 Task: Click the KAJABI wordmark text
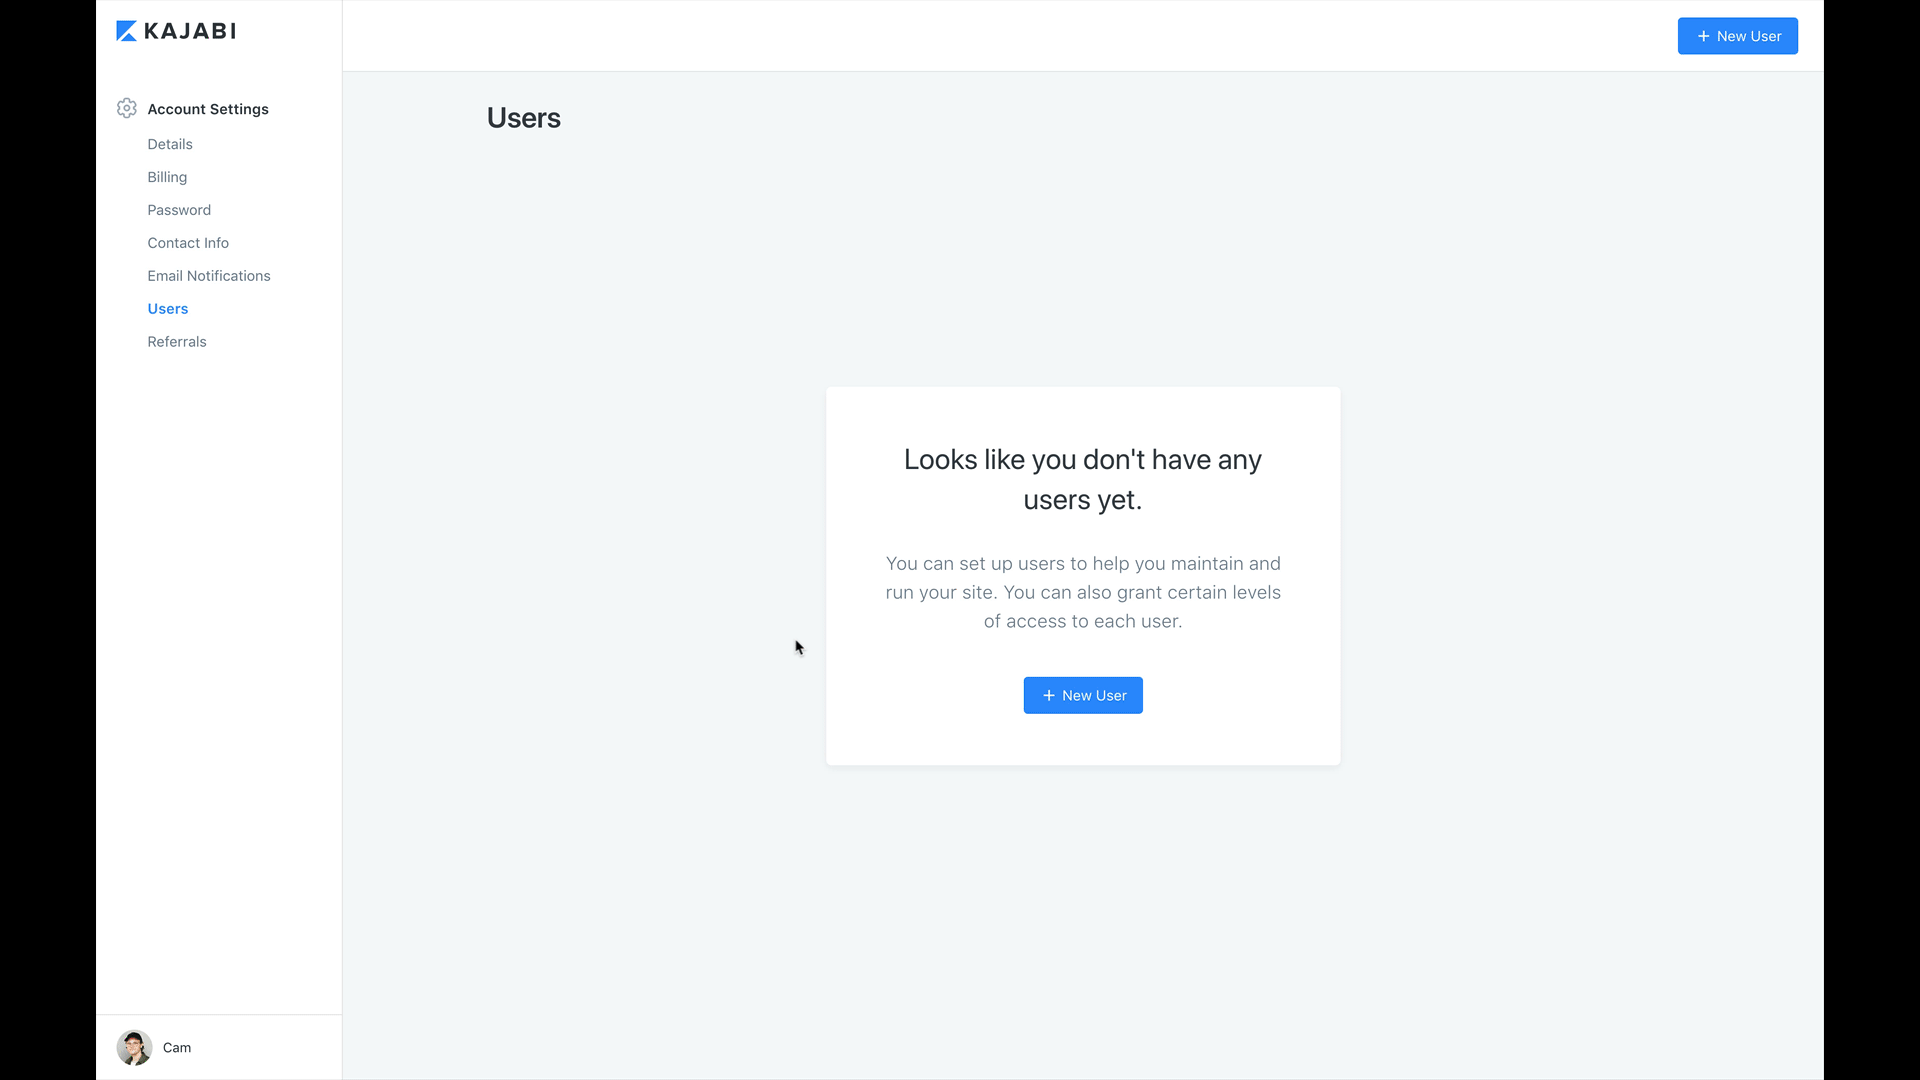tap(190, 31)
